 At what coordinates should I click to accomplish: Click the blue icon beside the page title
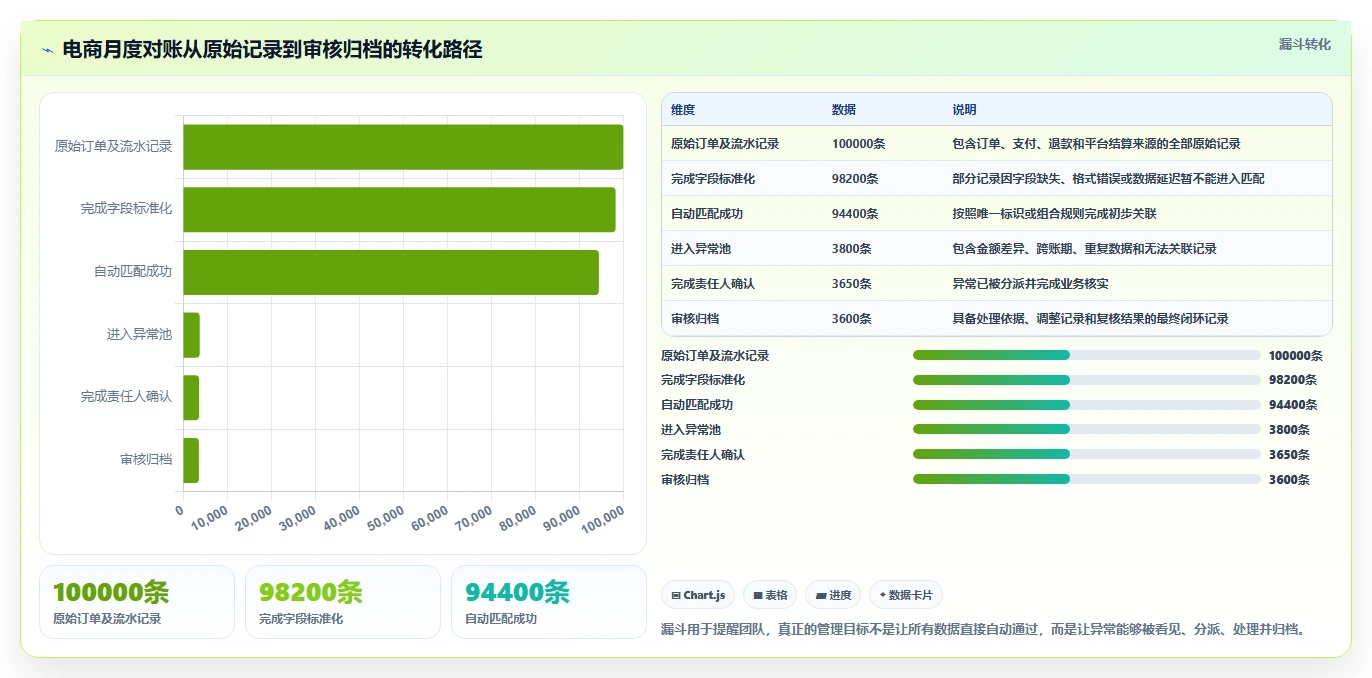[47, 50]
